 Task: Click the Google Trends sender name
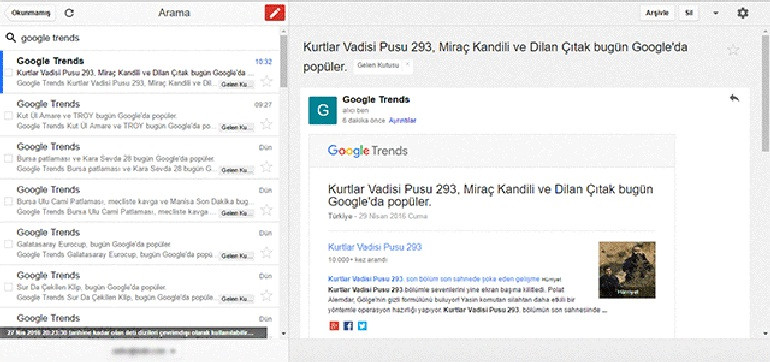pos(376,100)
